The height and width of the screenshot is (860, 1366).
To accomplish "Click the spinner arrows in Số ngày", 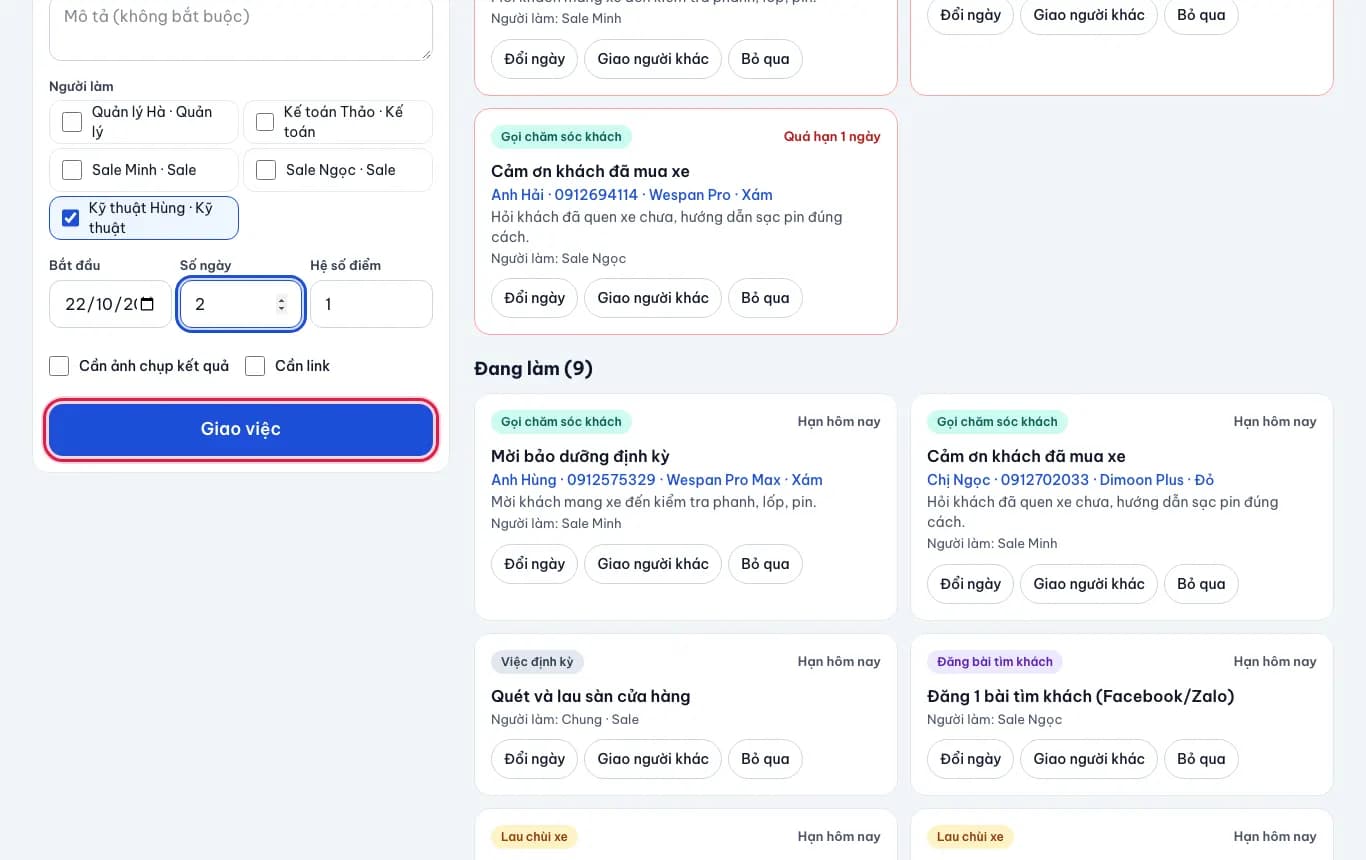I will pyautogui.click(x=281, y=304).
